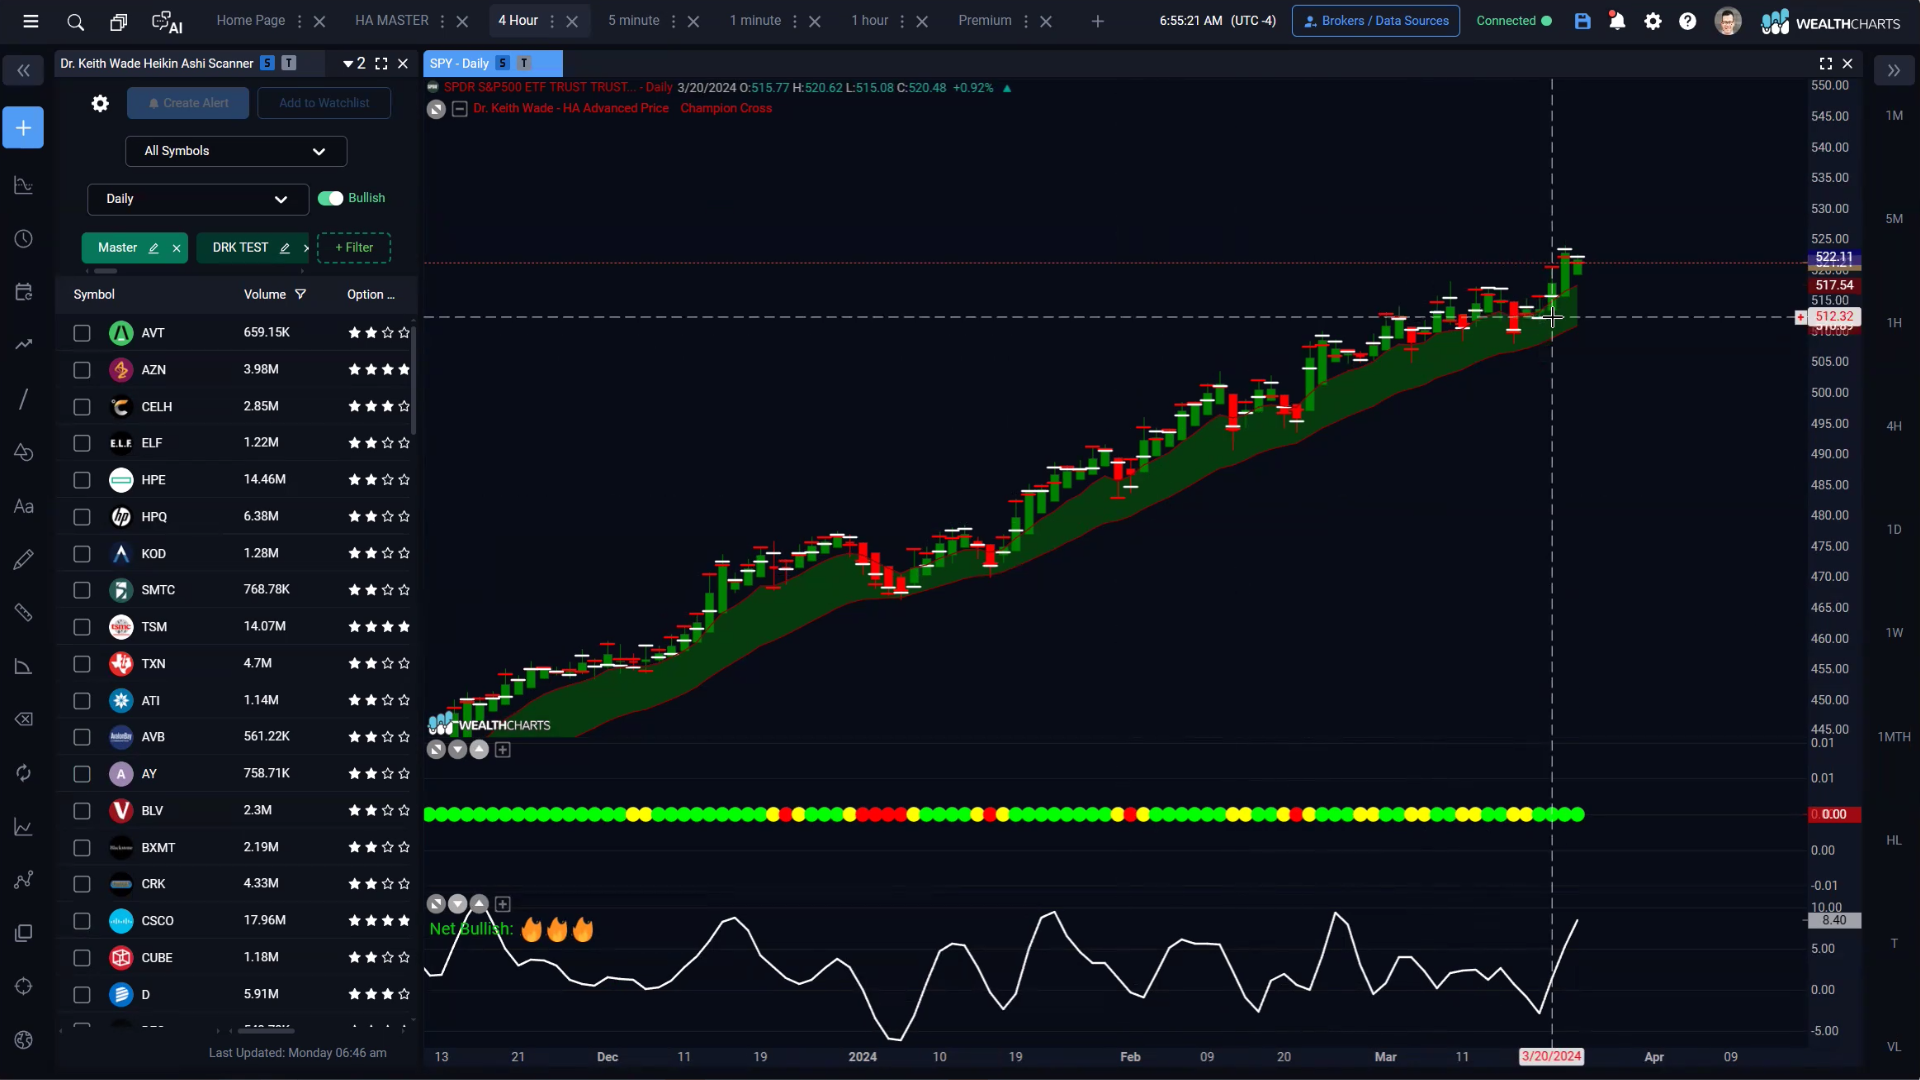Screen dimensions: 1920x1080
Task: Select the trend line tool in sidebar
Action: [23, 399]
